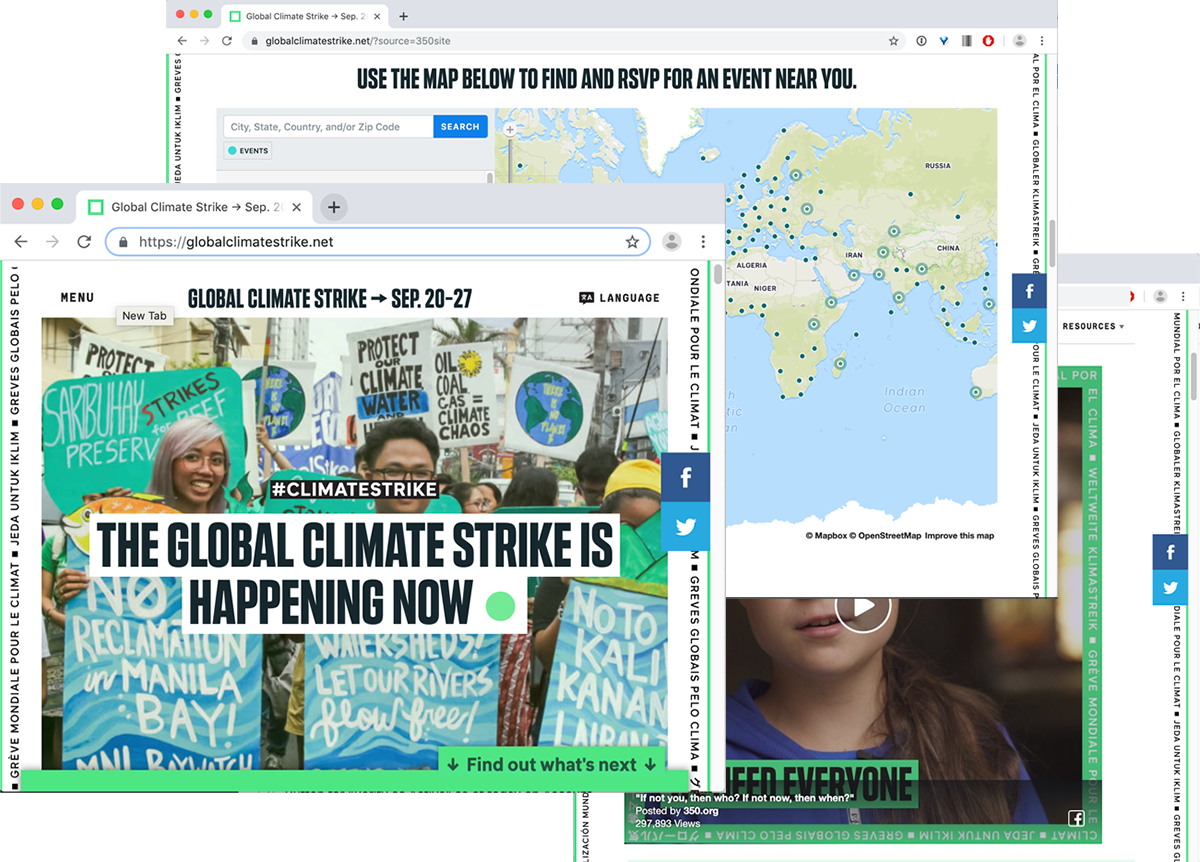
Task: Open a new tab in the map window
Action: tap(404, 16)
